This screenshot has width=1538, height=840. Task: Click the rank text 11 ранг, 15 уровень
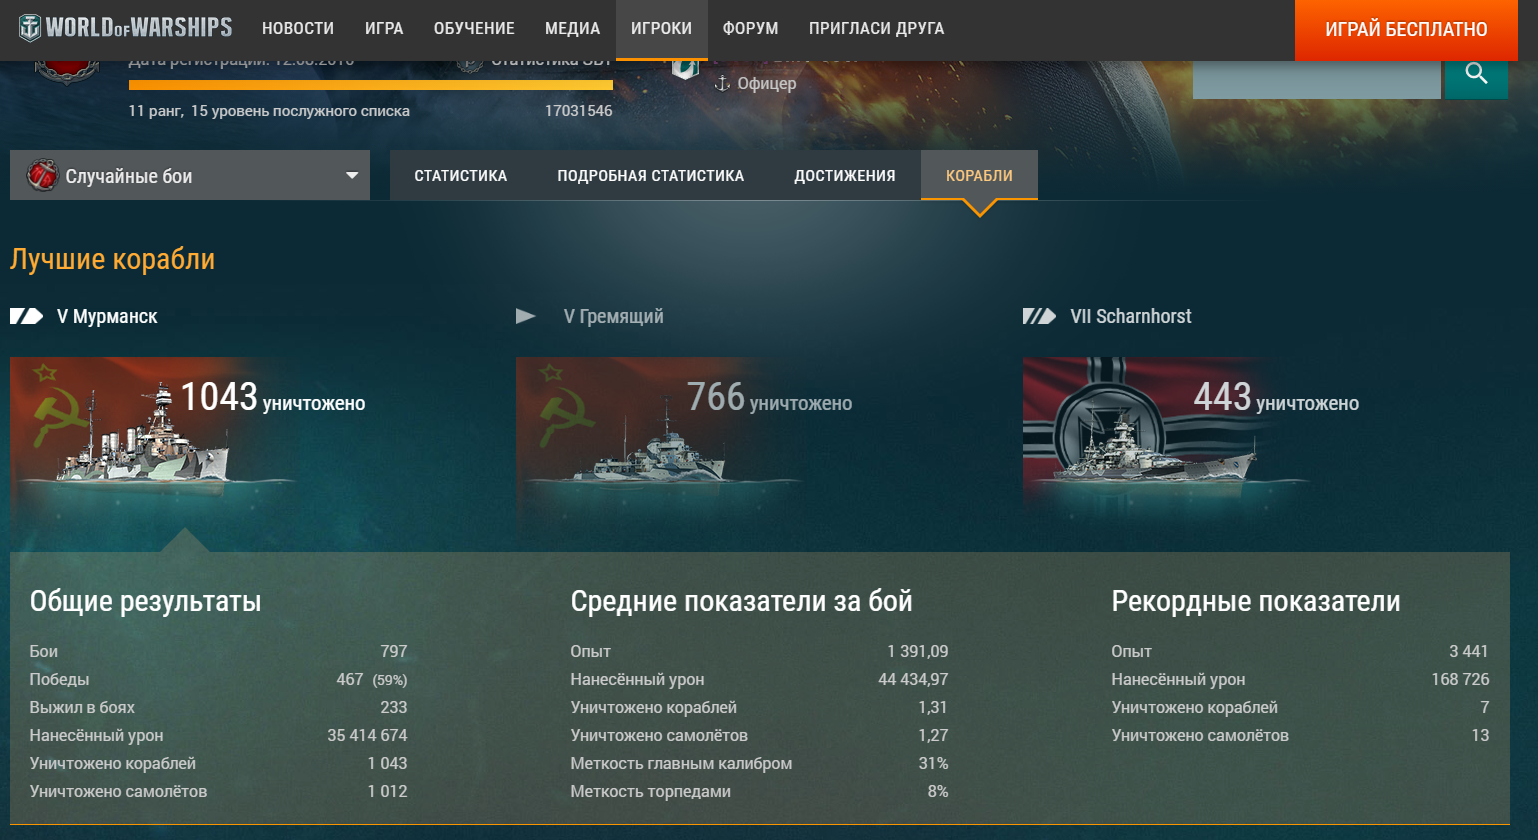click(269, 111)
